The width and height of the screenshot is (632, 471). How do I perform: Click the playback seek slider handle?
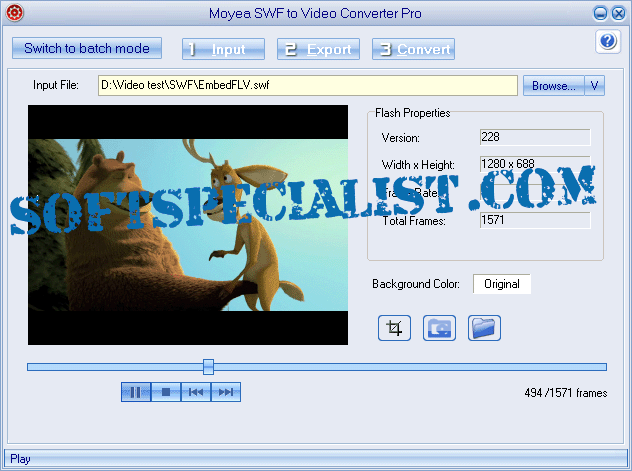coord(208,367)
